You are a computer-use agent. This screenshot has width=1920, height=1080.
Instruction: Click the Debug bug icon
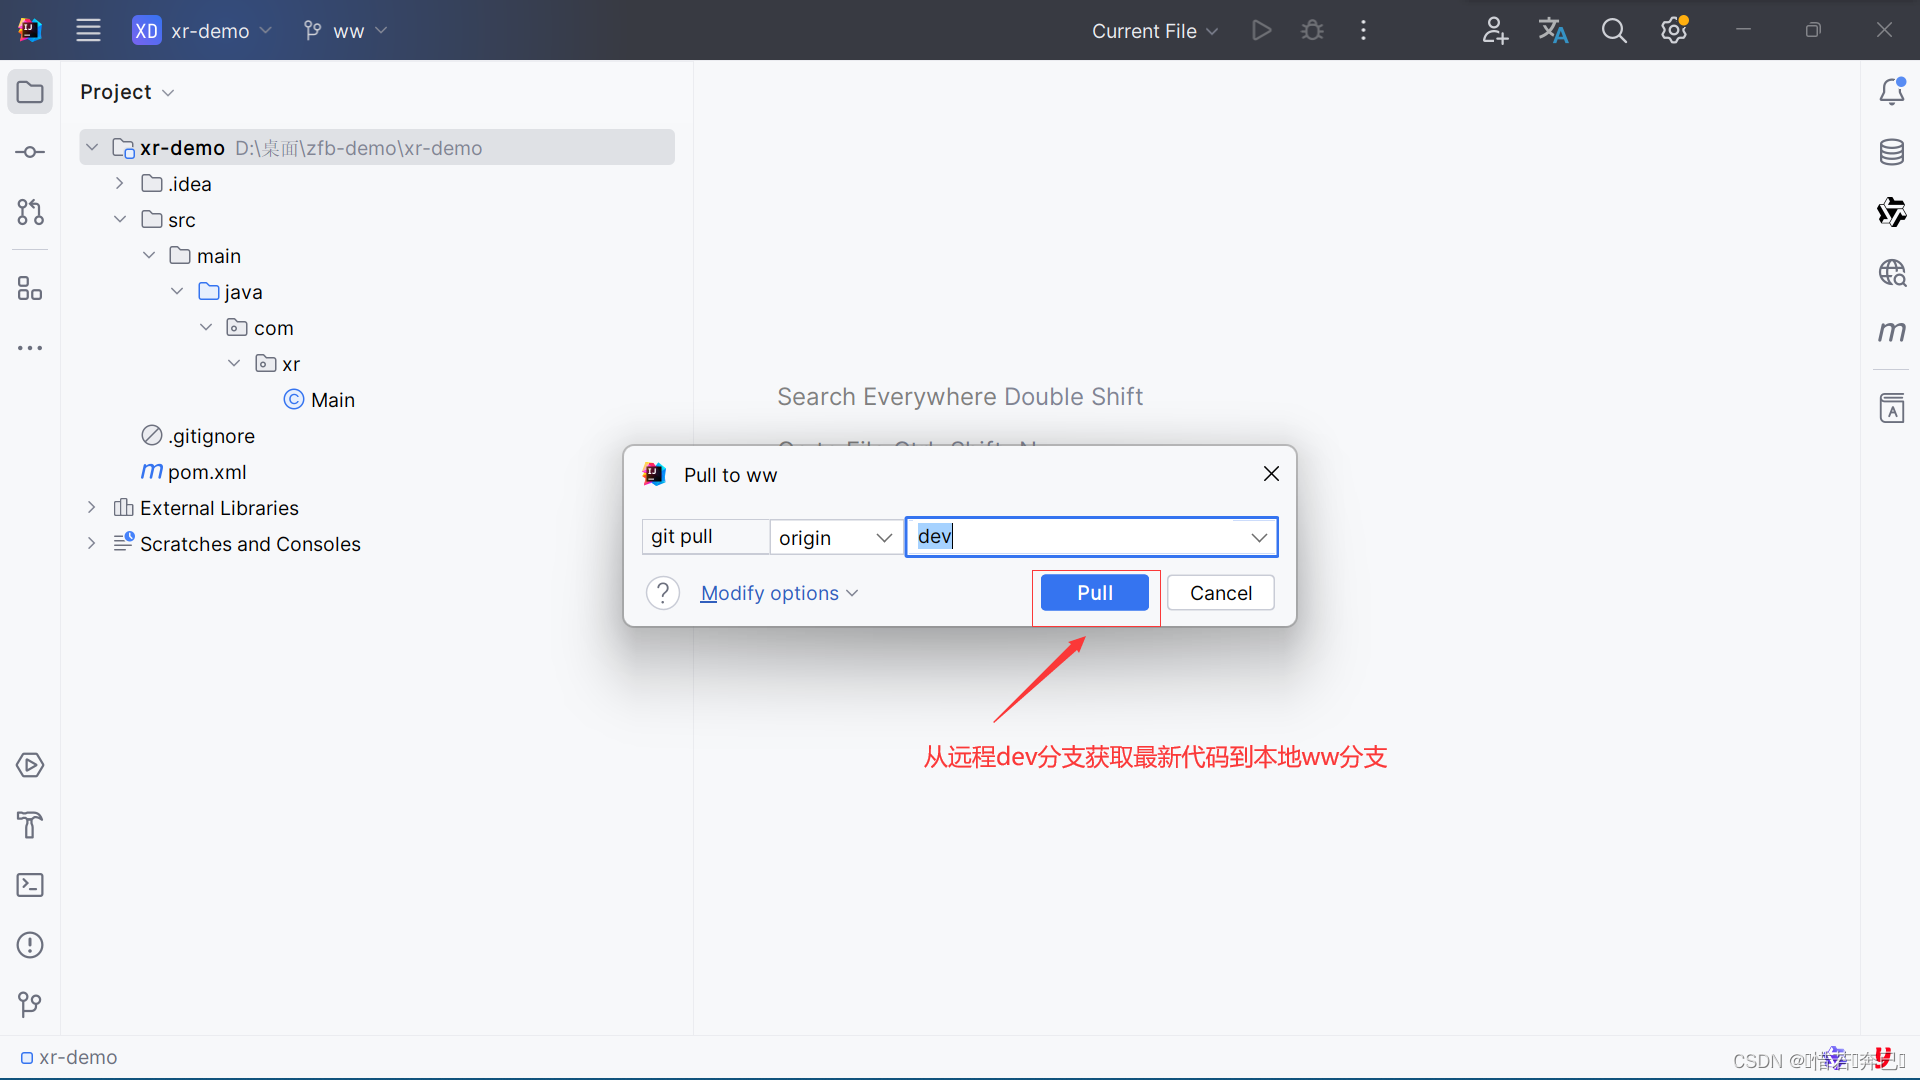[x=1312, y=30]
